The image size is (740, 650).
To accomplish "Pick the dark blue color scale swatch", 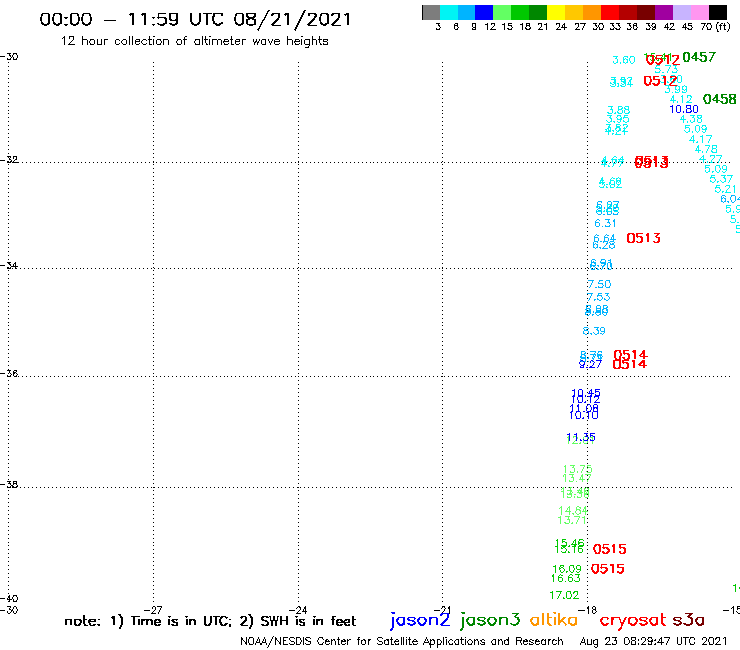I will [484, 12].
